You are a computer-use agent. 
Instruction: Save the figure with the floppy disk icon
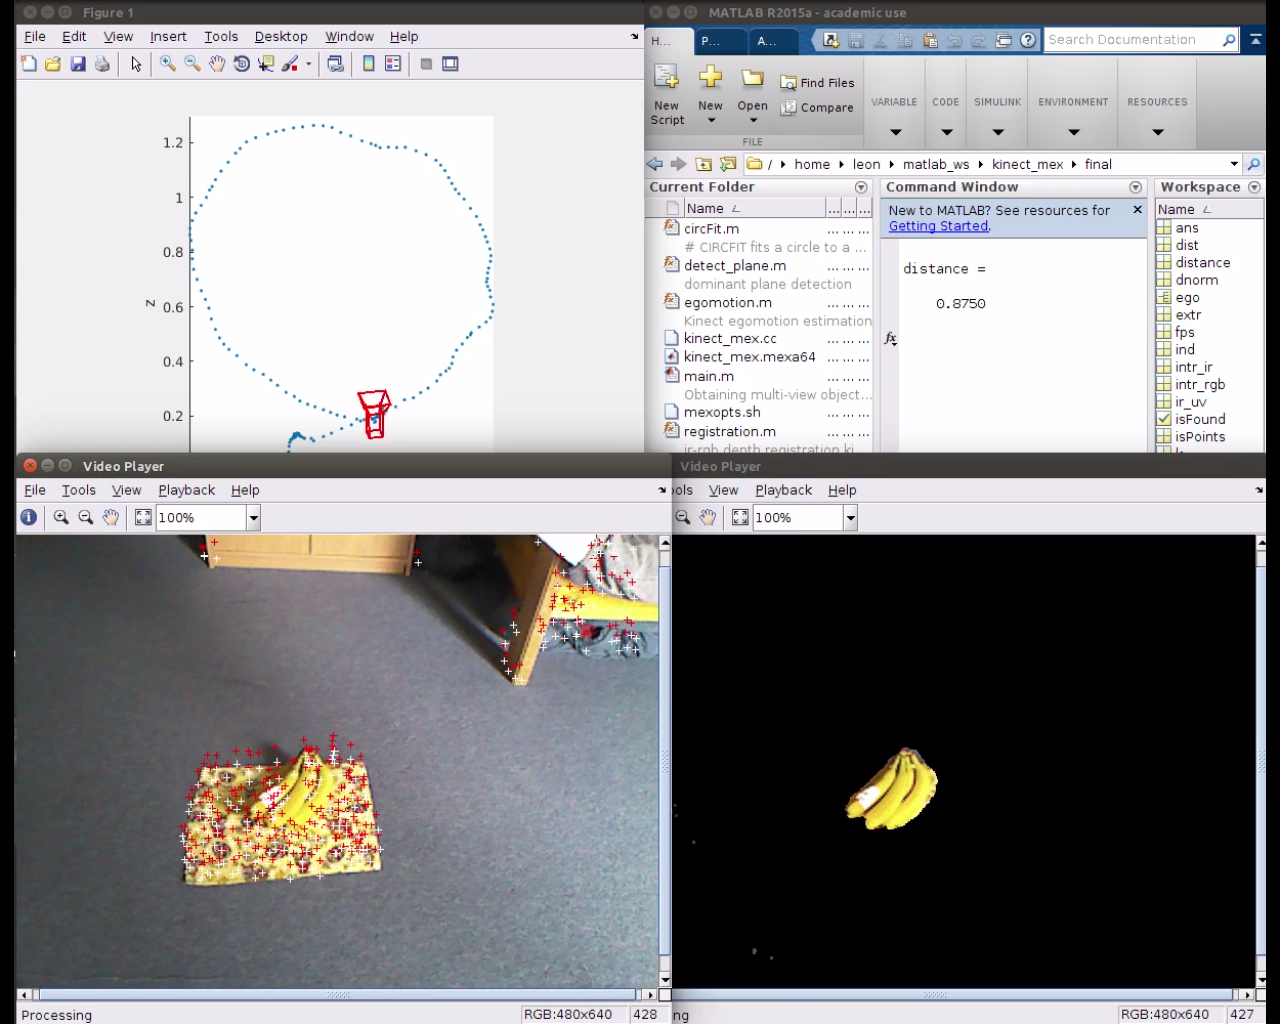click(x=78, y=64)
